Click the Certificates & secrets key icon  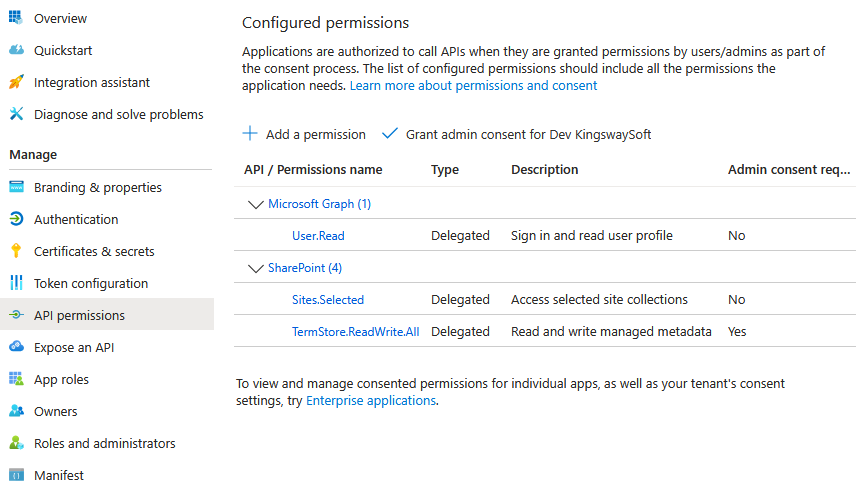coord(16,251)
